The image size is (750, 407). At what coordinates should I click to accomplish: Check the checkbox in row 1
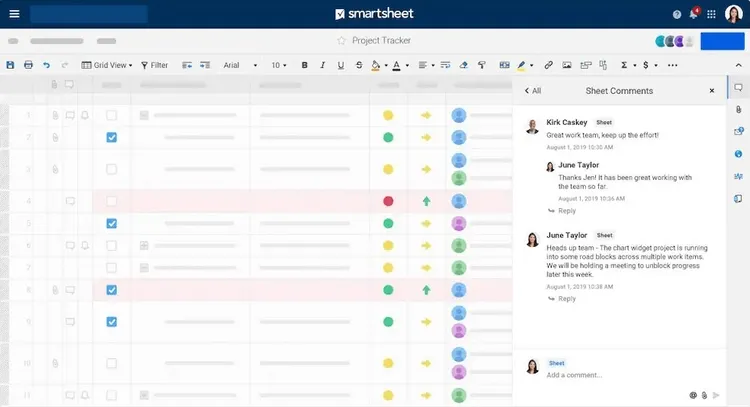pos(111,115)
